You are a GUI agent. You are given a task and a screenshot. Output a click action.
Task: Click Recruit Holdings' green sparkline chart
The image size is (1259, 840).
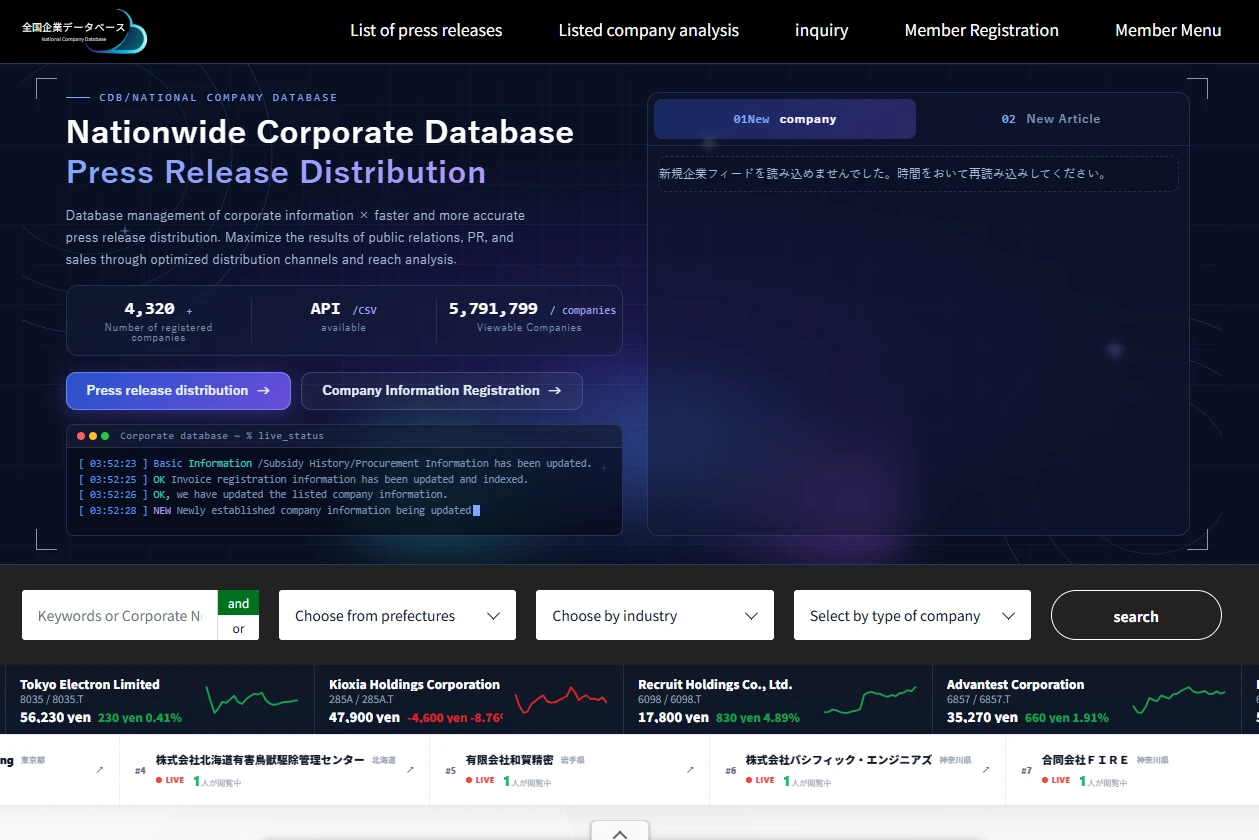coord(870,699)
